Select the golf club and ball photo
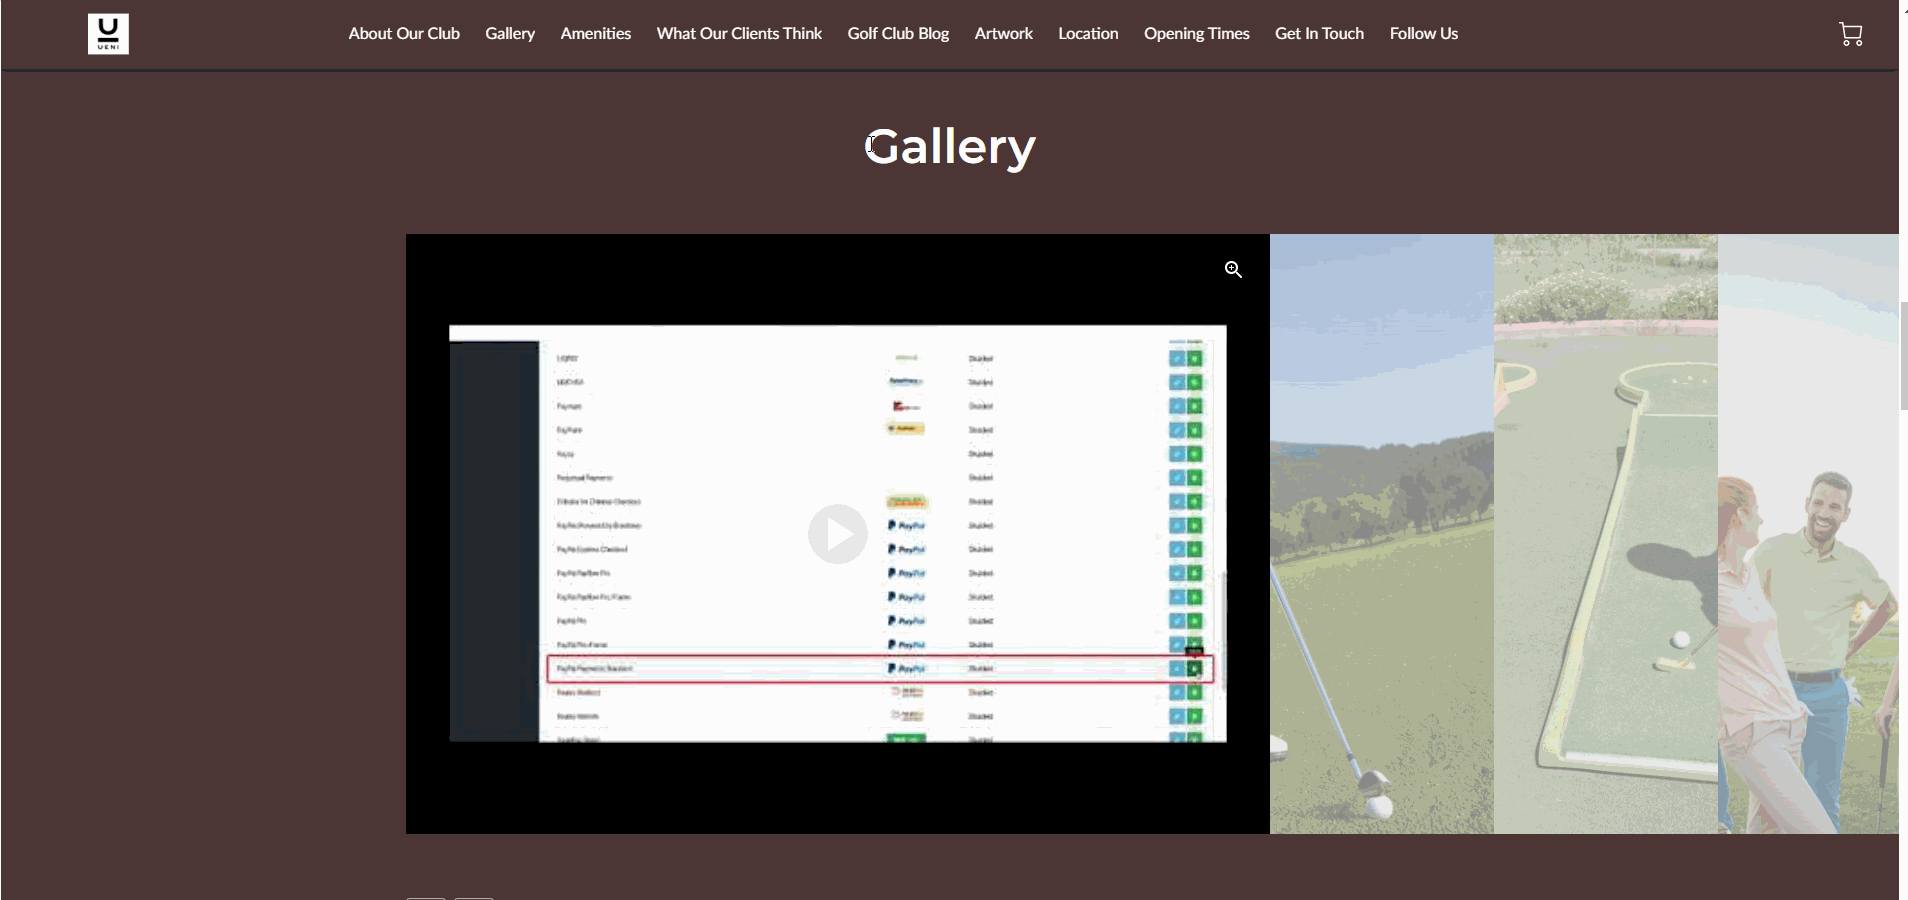This screenshot has width=1908, height=900. pyautogui.click(x=1382, y=534)
